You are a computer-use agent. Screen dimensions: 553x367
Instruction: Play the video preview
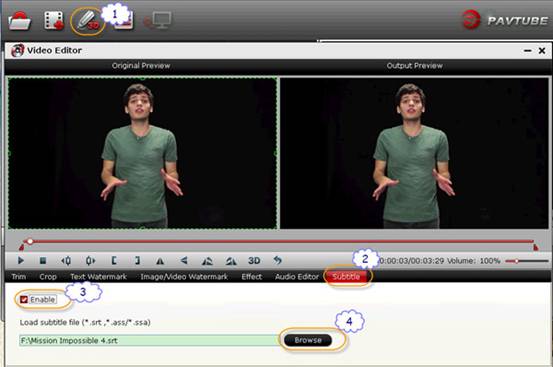[21, 261]
